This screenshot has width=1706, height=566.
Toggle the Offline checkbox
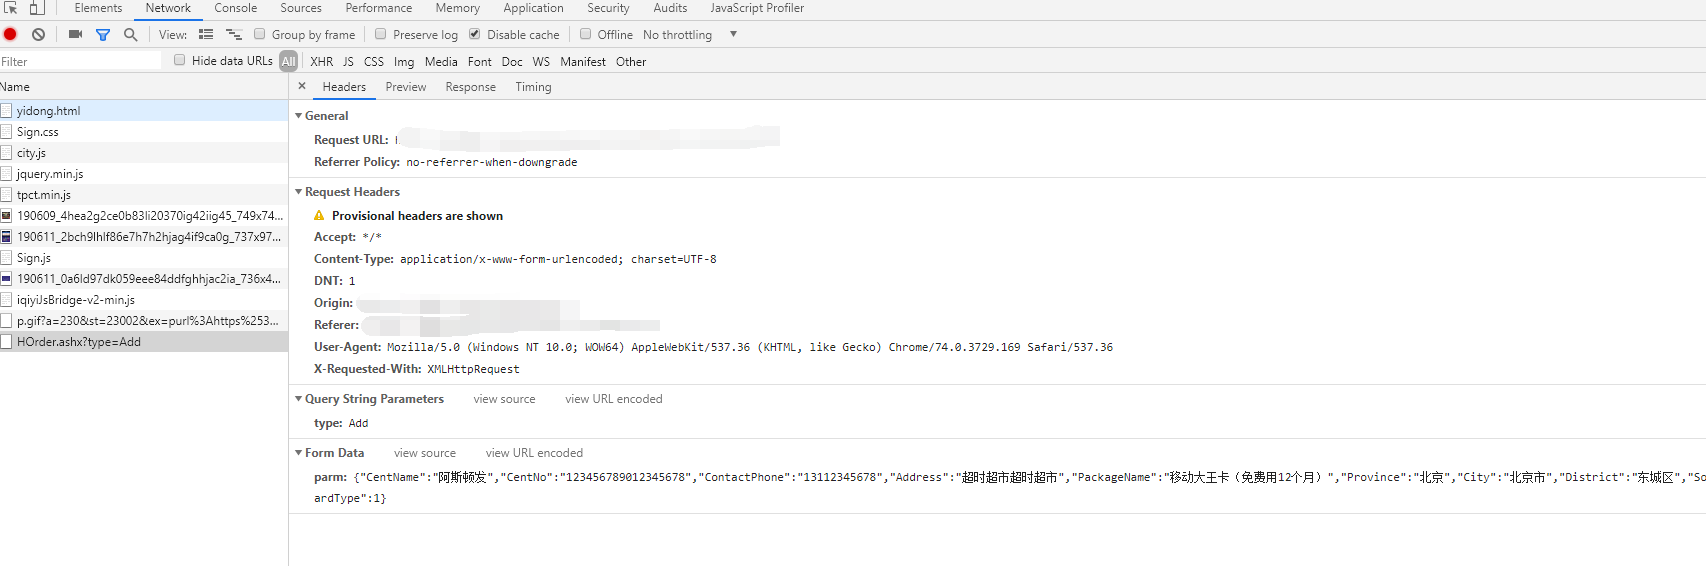click(x=586, y=34)
